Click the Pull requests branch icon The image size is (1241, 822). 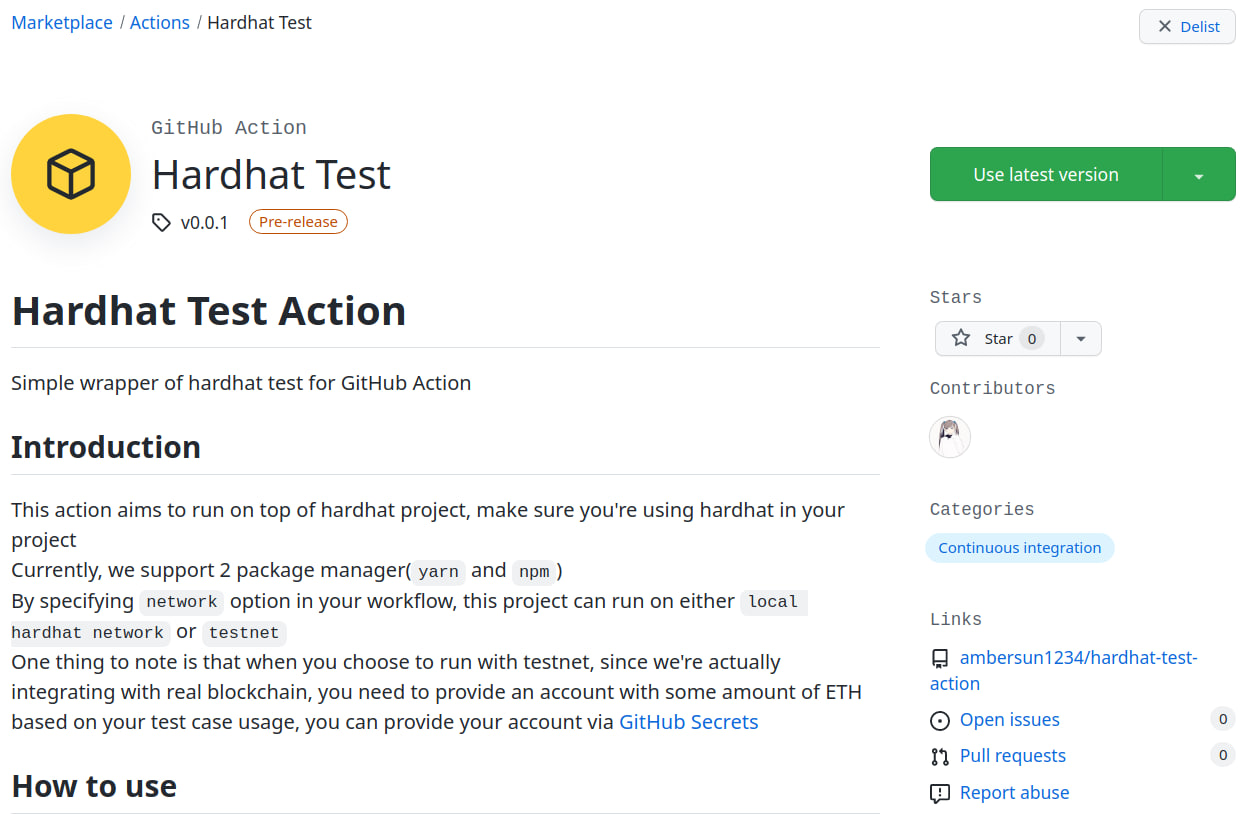[x=940, y=756]
